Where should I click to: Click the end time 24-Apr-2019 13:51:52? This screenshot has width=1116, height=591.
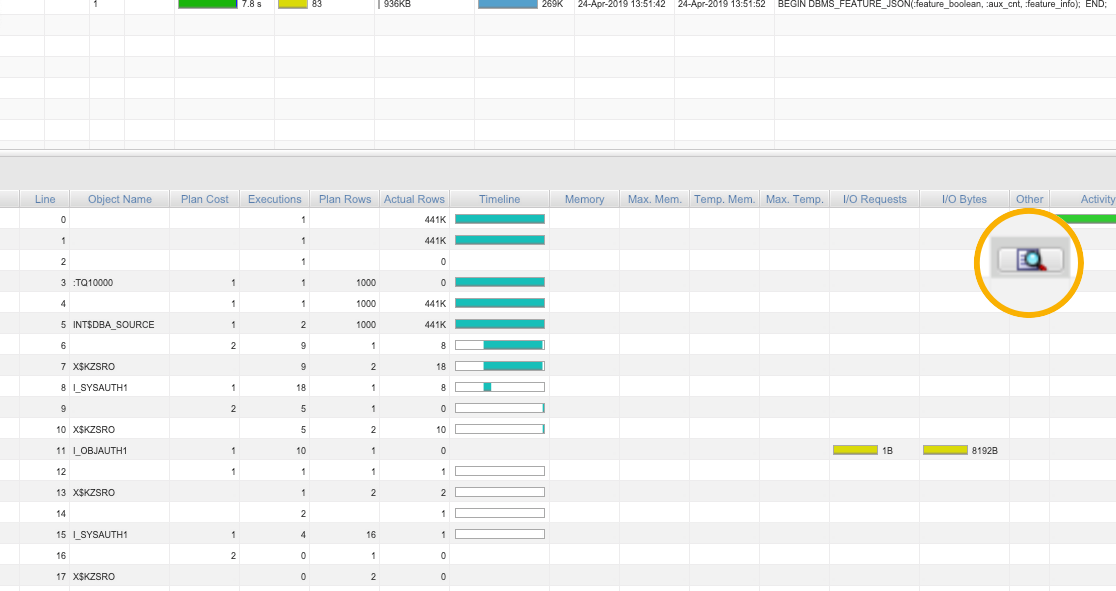point(722,4)
